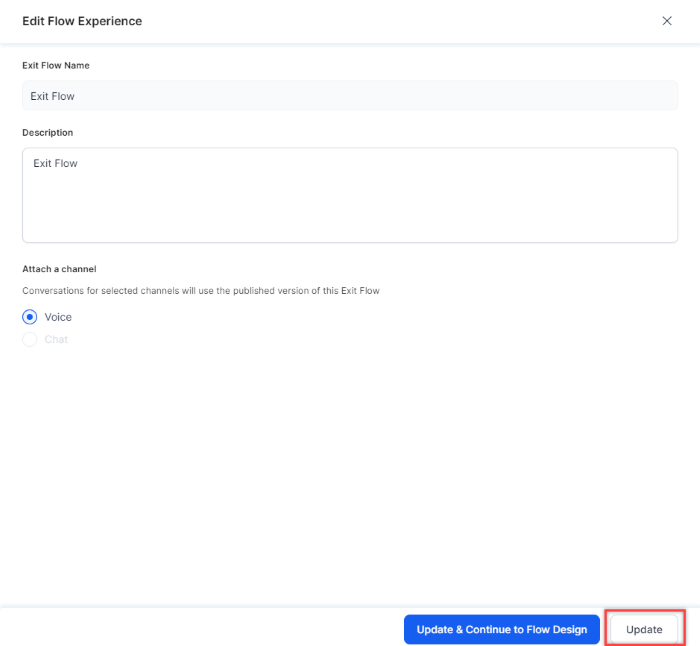
Task: Click the Update button
Action: point(644,629)
